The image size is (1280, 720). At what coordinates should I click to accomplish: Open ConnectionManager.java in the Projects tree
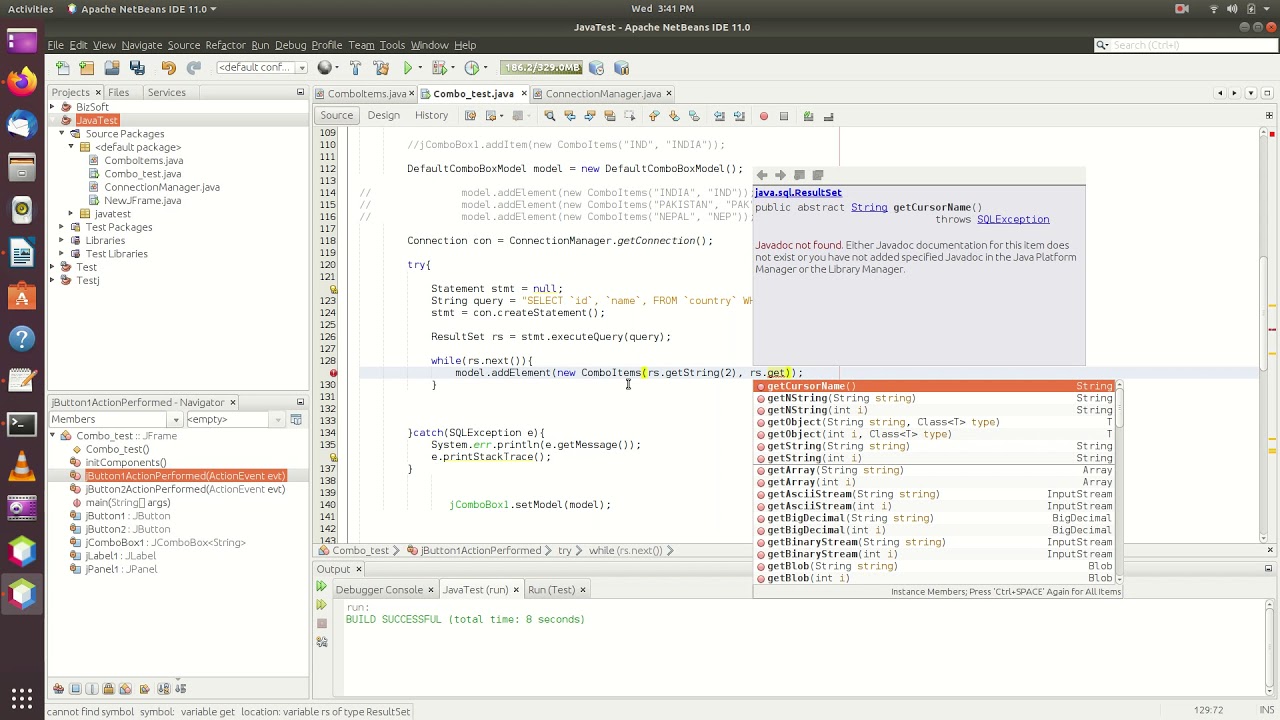161,187
